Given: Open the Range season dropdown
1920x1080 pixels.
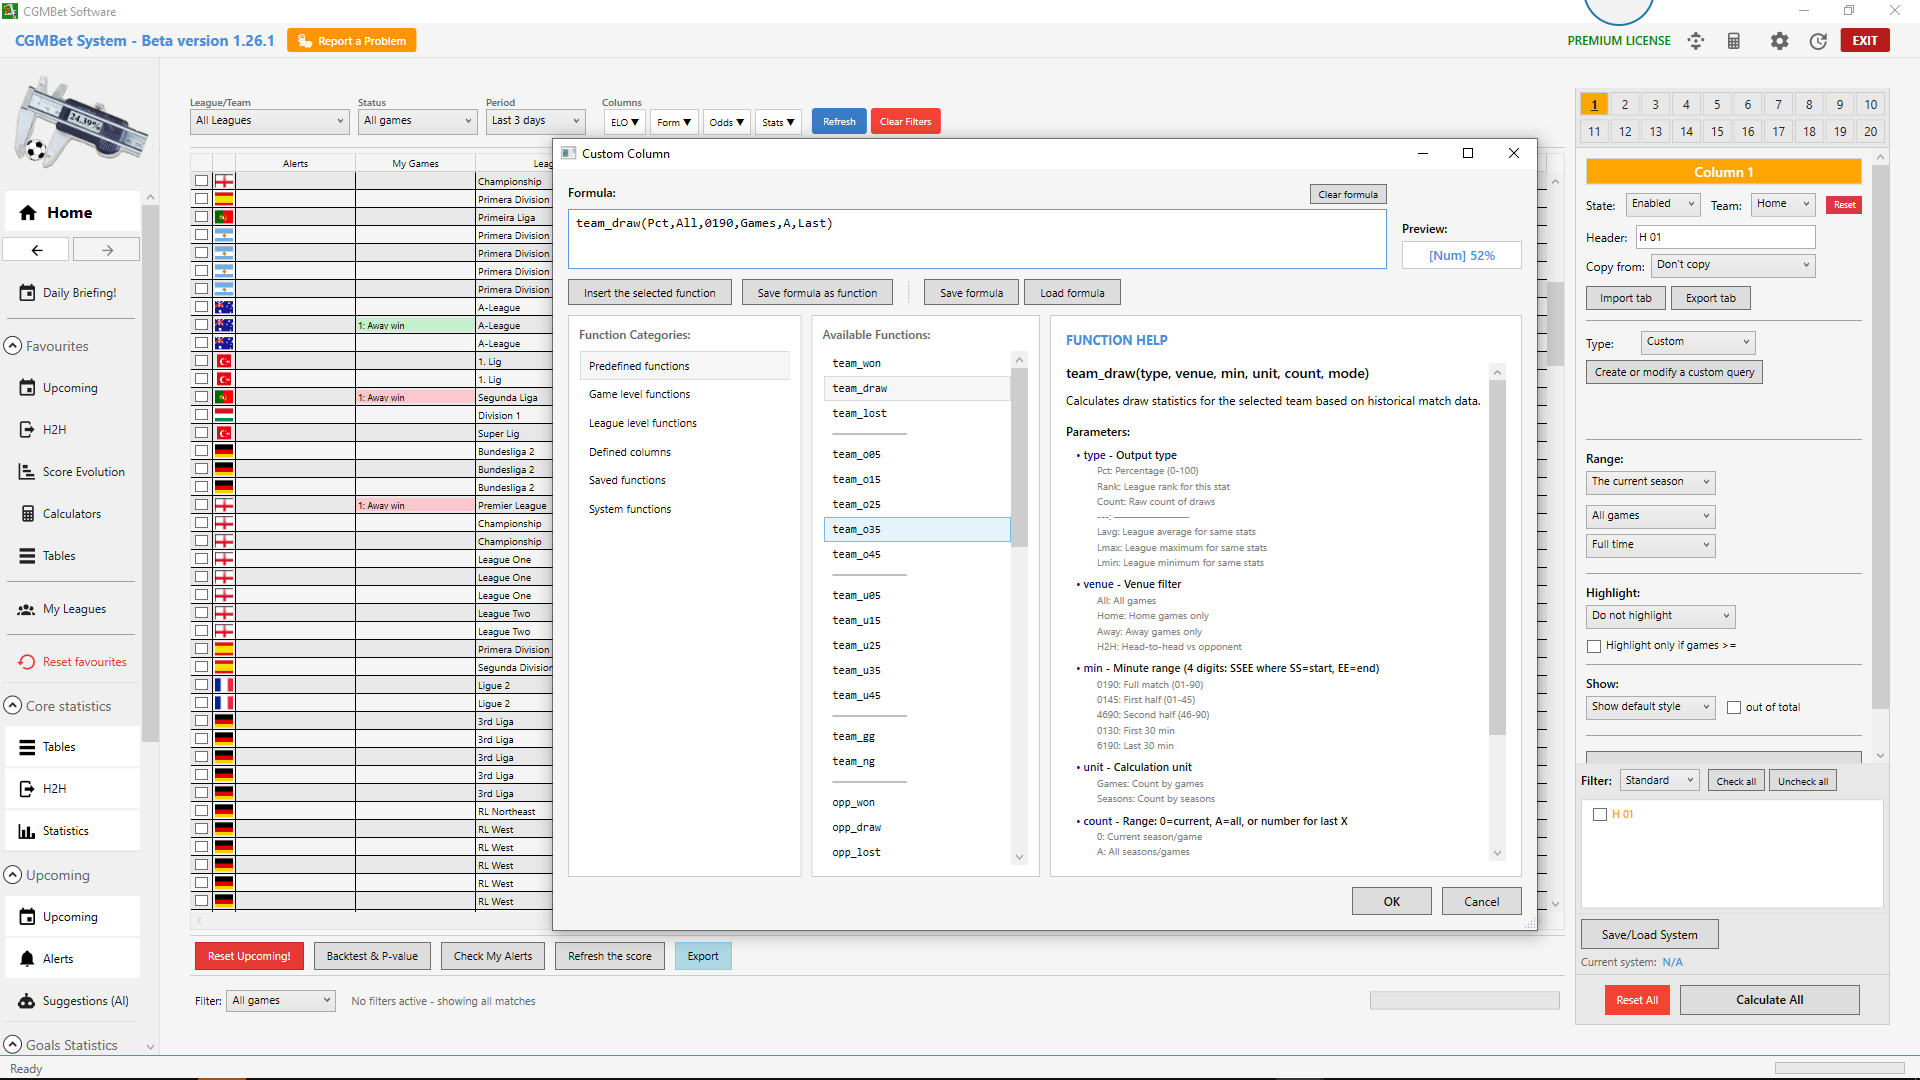Looking at the screenshot, I should tap(1649, 482).
